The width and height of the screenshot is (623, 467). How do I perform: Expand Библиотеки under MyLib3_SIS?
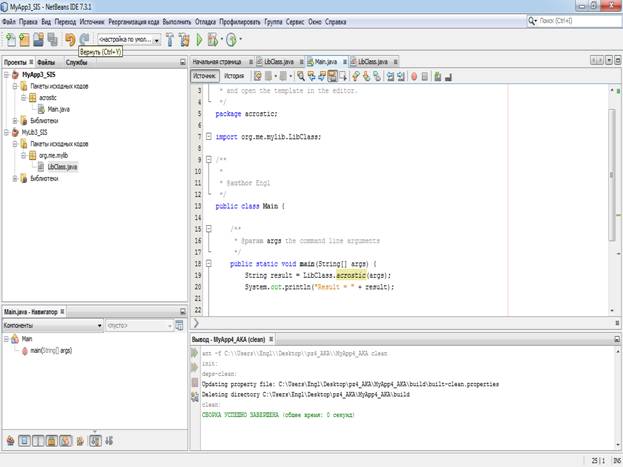(x=15, y=178)
